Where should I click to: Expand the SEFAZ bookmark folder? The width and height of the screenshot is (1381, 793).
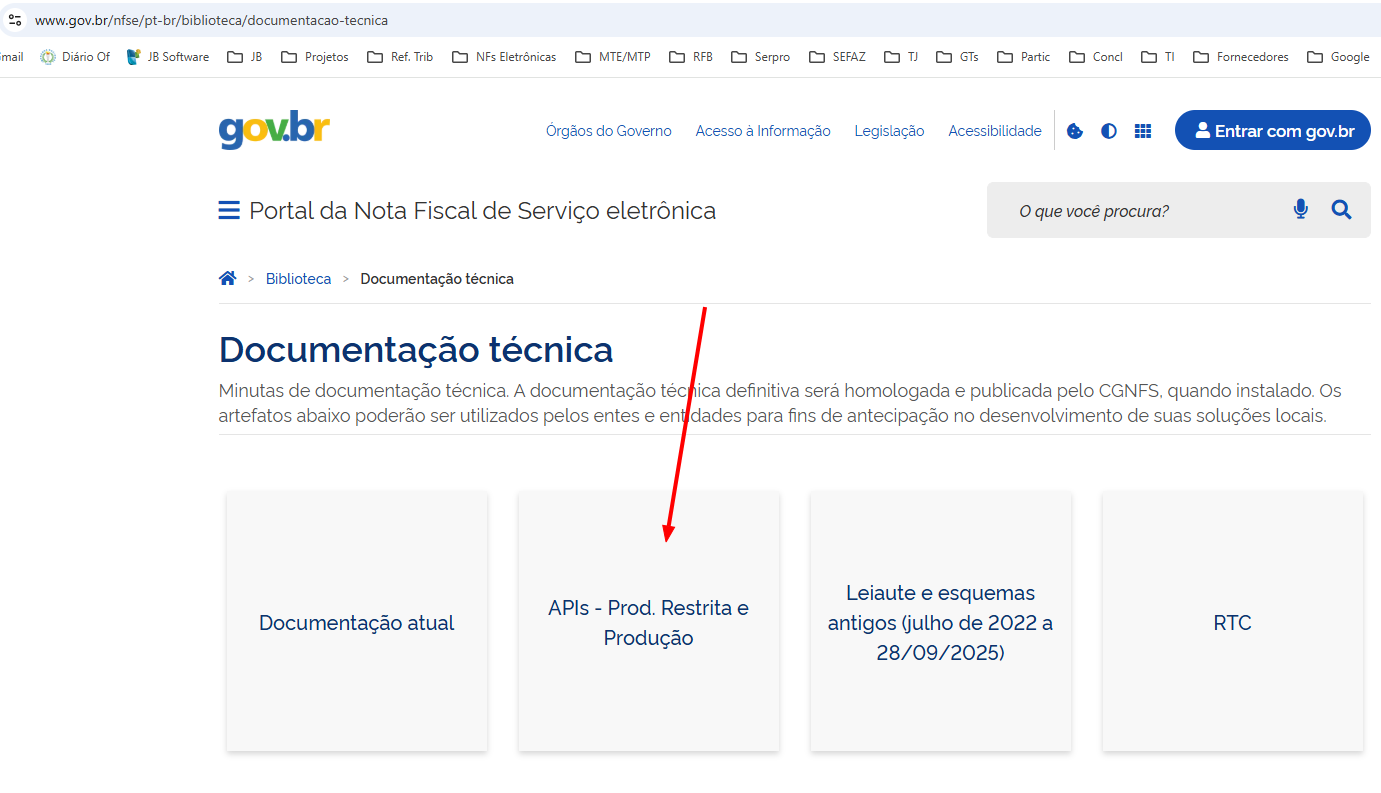840,57
